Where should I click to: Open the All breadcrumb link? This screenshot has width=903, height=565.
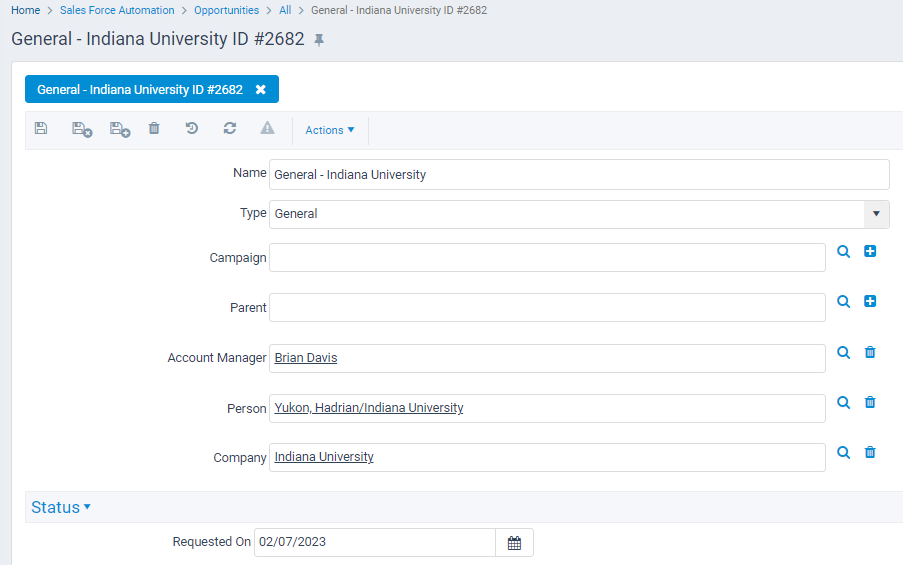click(x=285, y=10)
